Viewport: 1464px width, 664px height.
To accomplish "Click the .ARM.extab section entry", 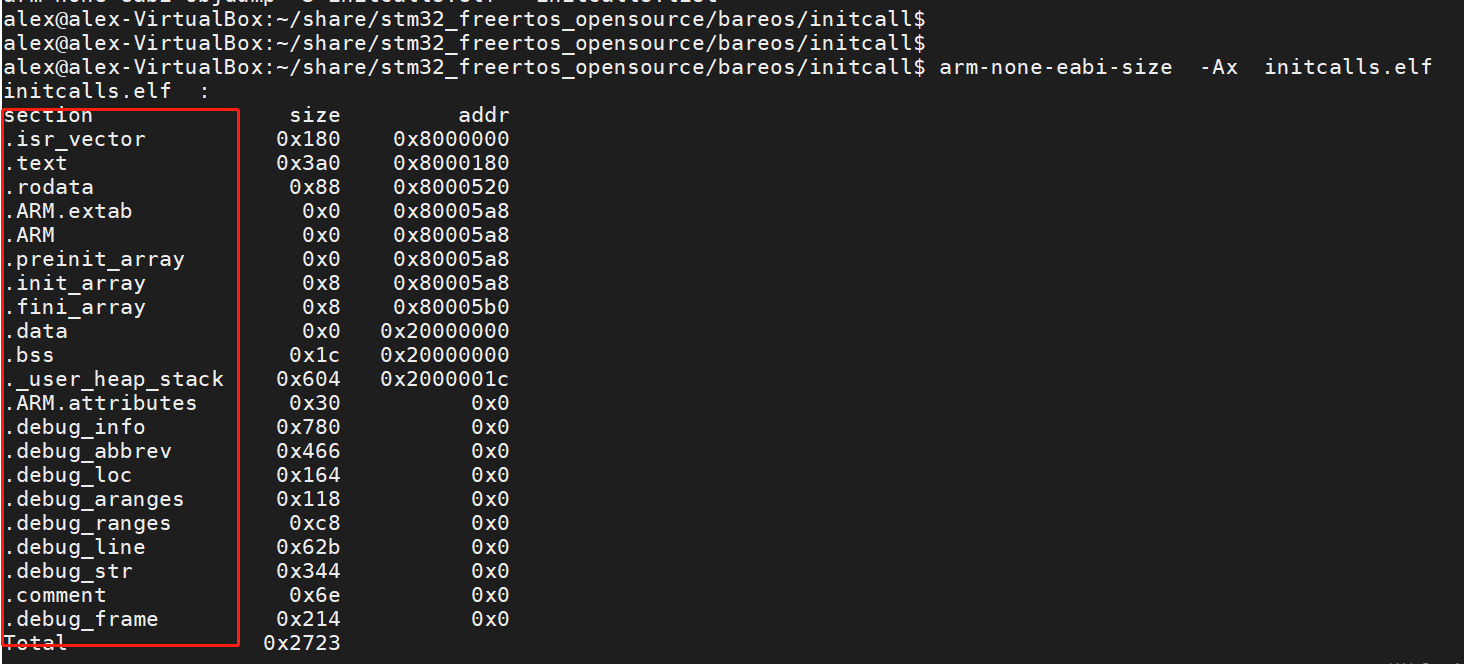I will pyautogui.click(x=68, y=211).
